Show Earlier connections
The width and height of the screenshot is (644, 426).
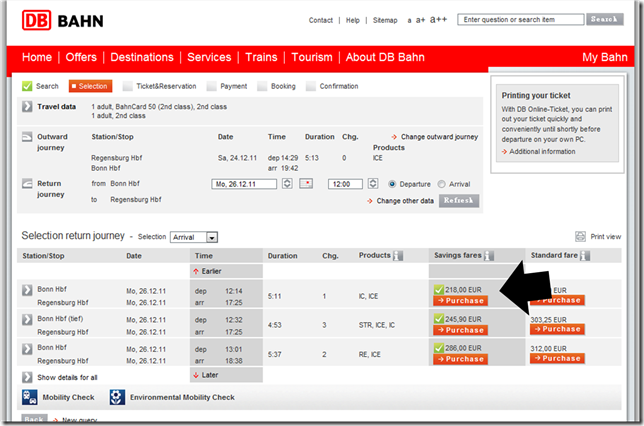[207, 271]
